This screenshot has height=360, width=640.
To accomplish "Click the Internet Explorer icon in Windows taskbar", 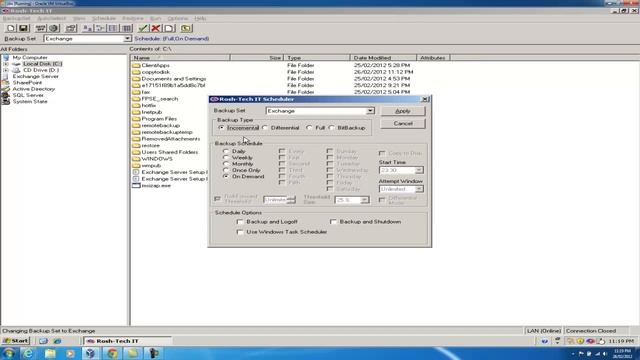I will click(x=28, y=353).
